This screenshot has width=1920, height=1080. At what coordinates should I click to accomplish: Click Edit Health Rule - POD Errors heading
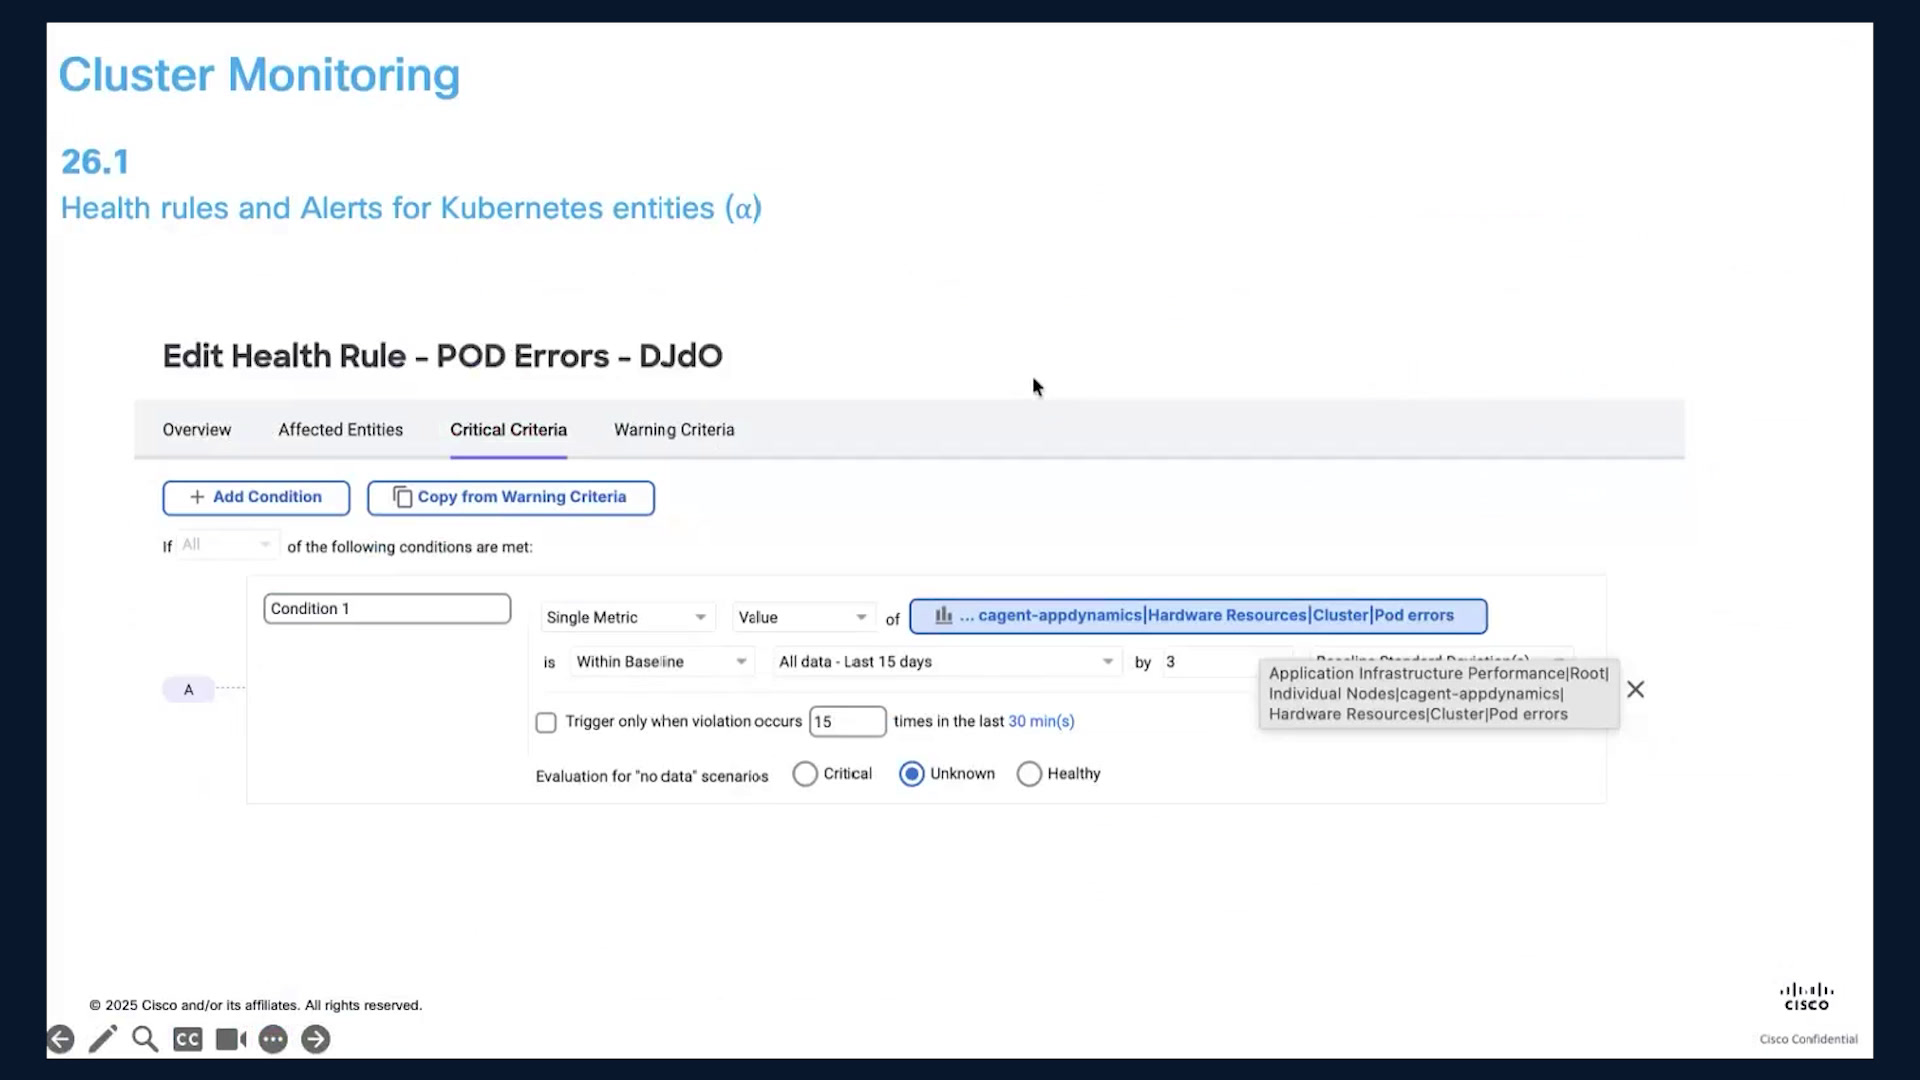(x=442, y=356)
